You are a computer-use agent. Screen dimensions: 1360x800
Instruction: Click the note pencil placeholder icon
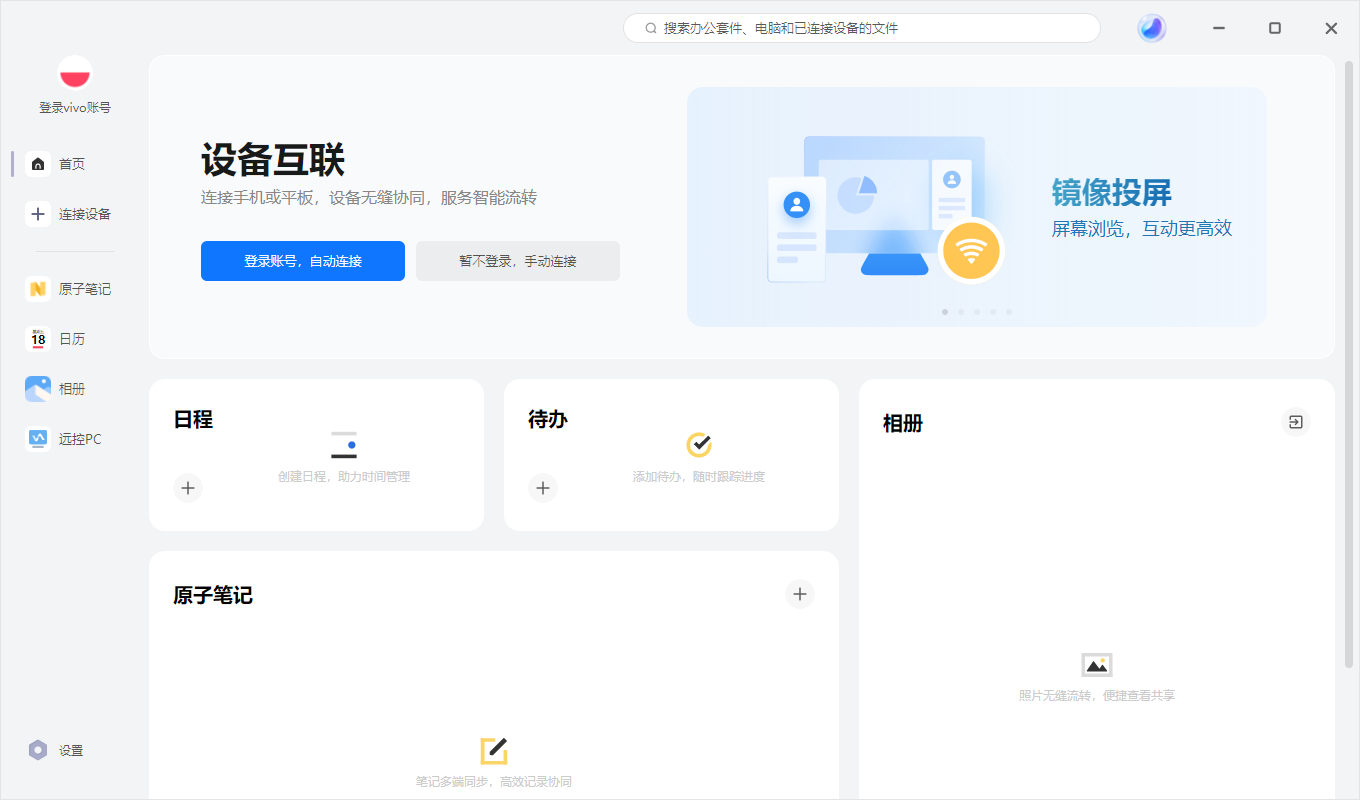coord(494,751)
